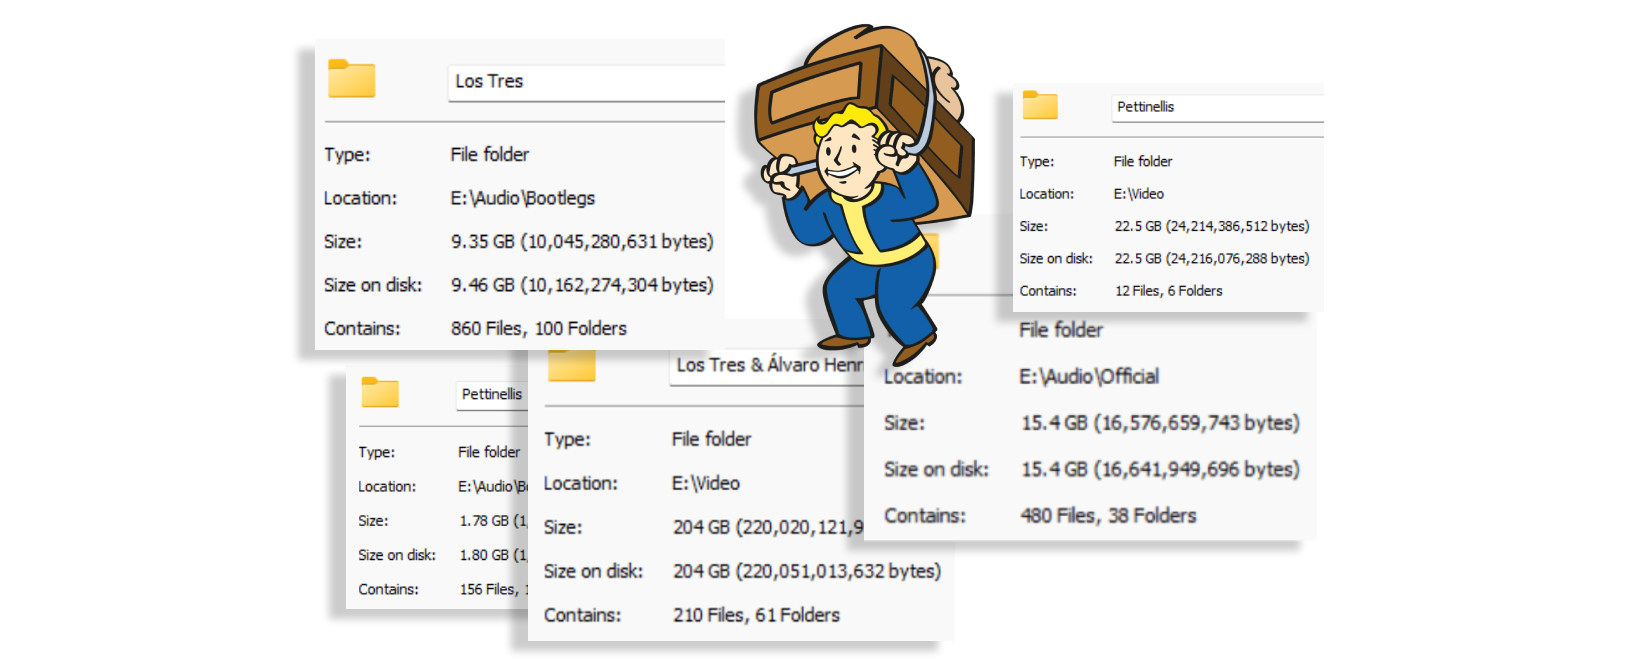Select the size '22.5 GB (24,214,386,512 bytes)'
1640x664 pixels.
click(1212, 226)
